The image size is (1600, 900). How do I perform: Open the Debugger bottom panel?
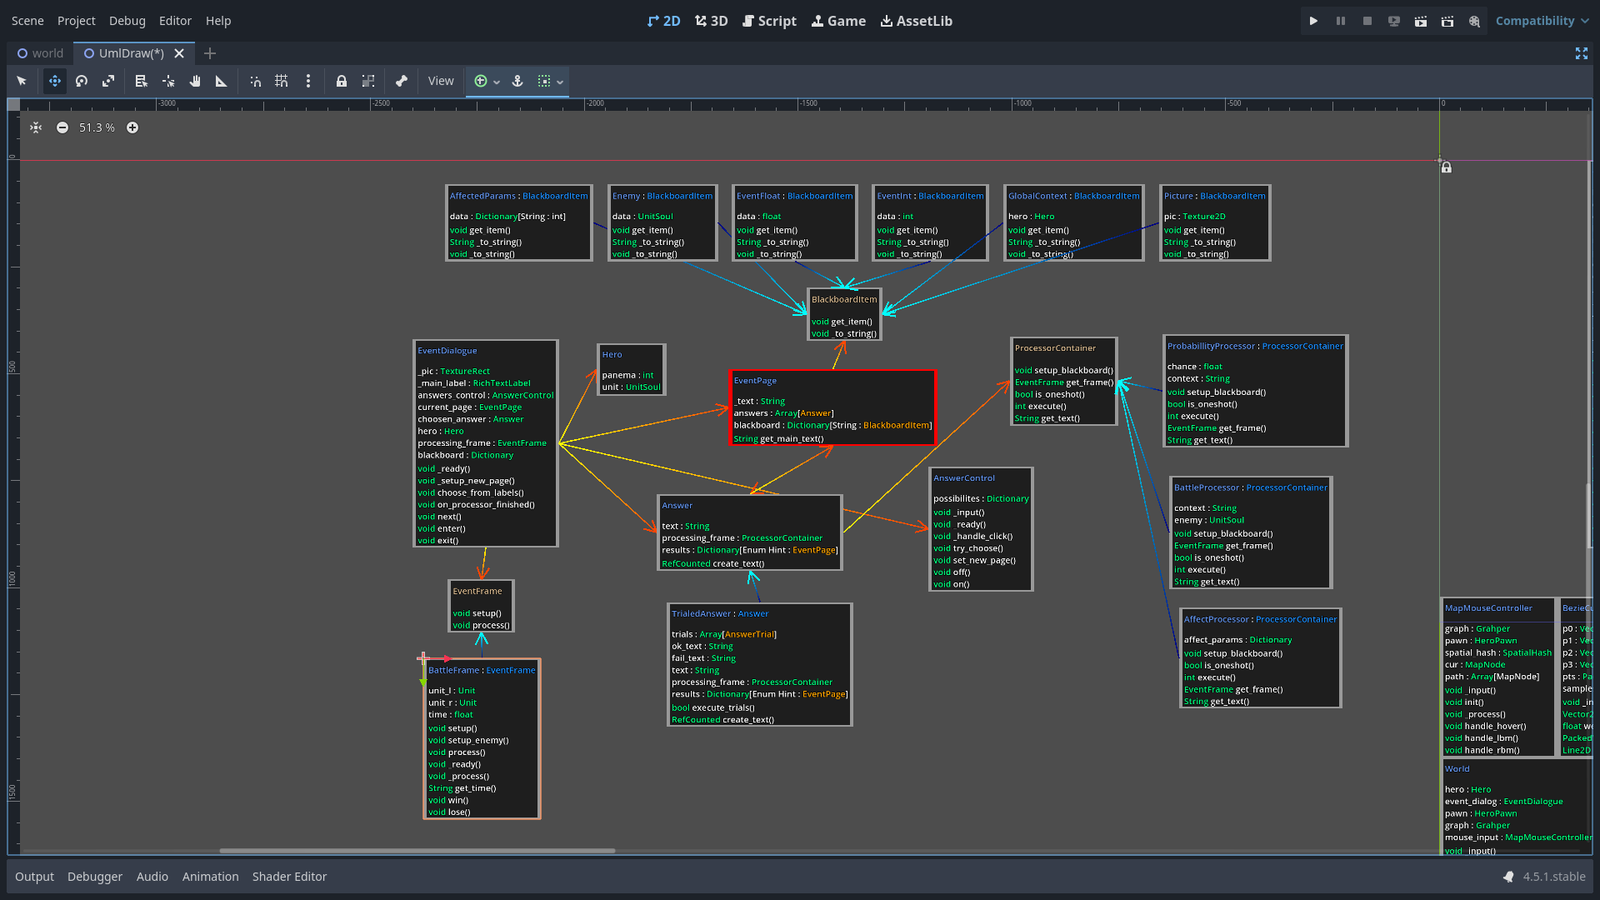(95, 877)
